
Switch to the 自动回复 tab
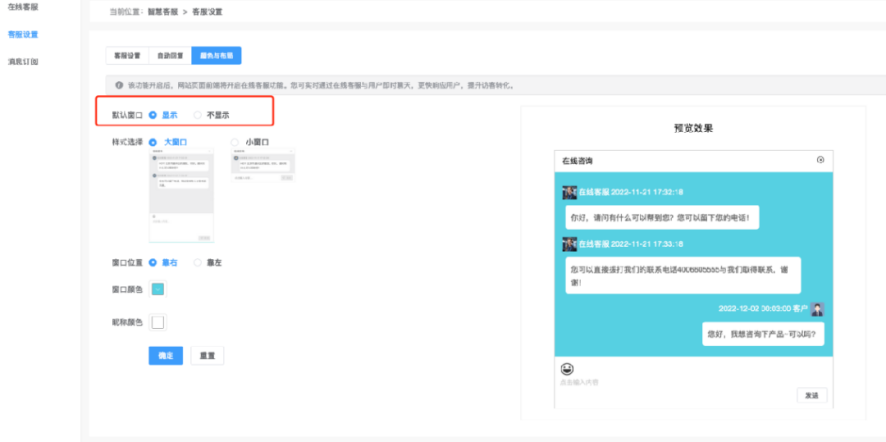170,55
